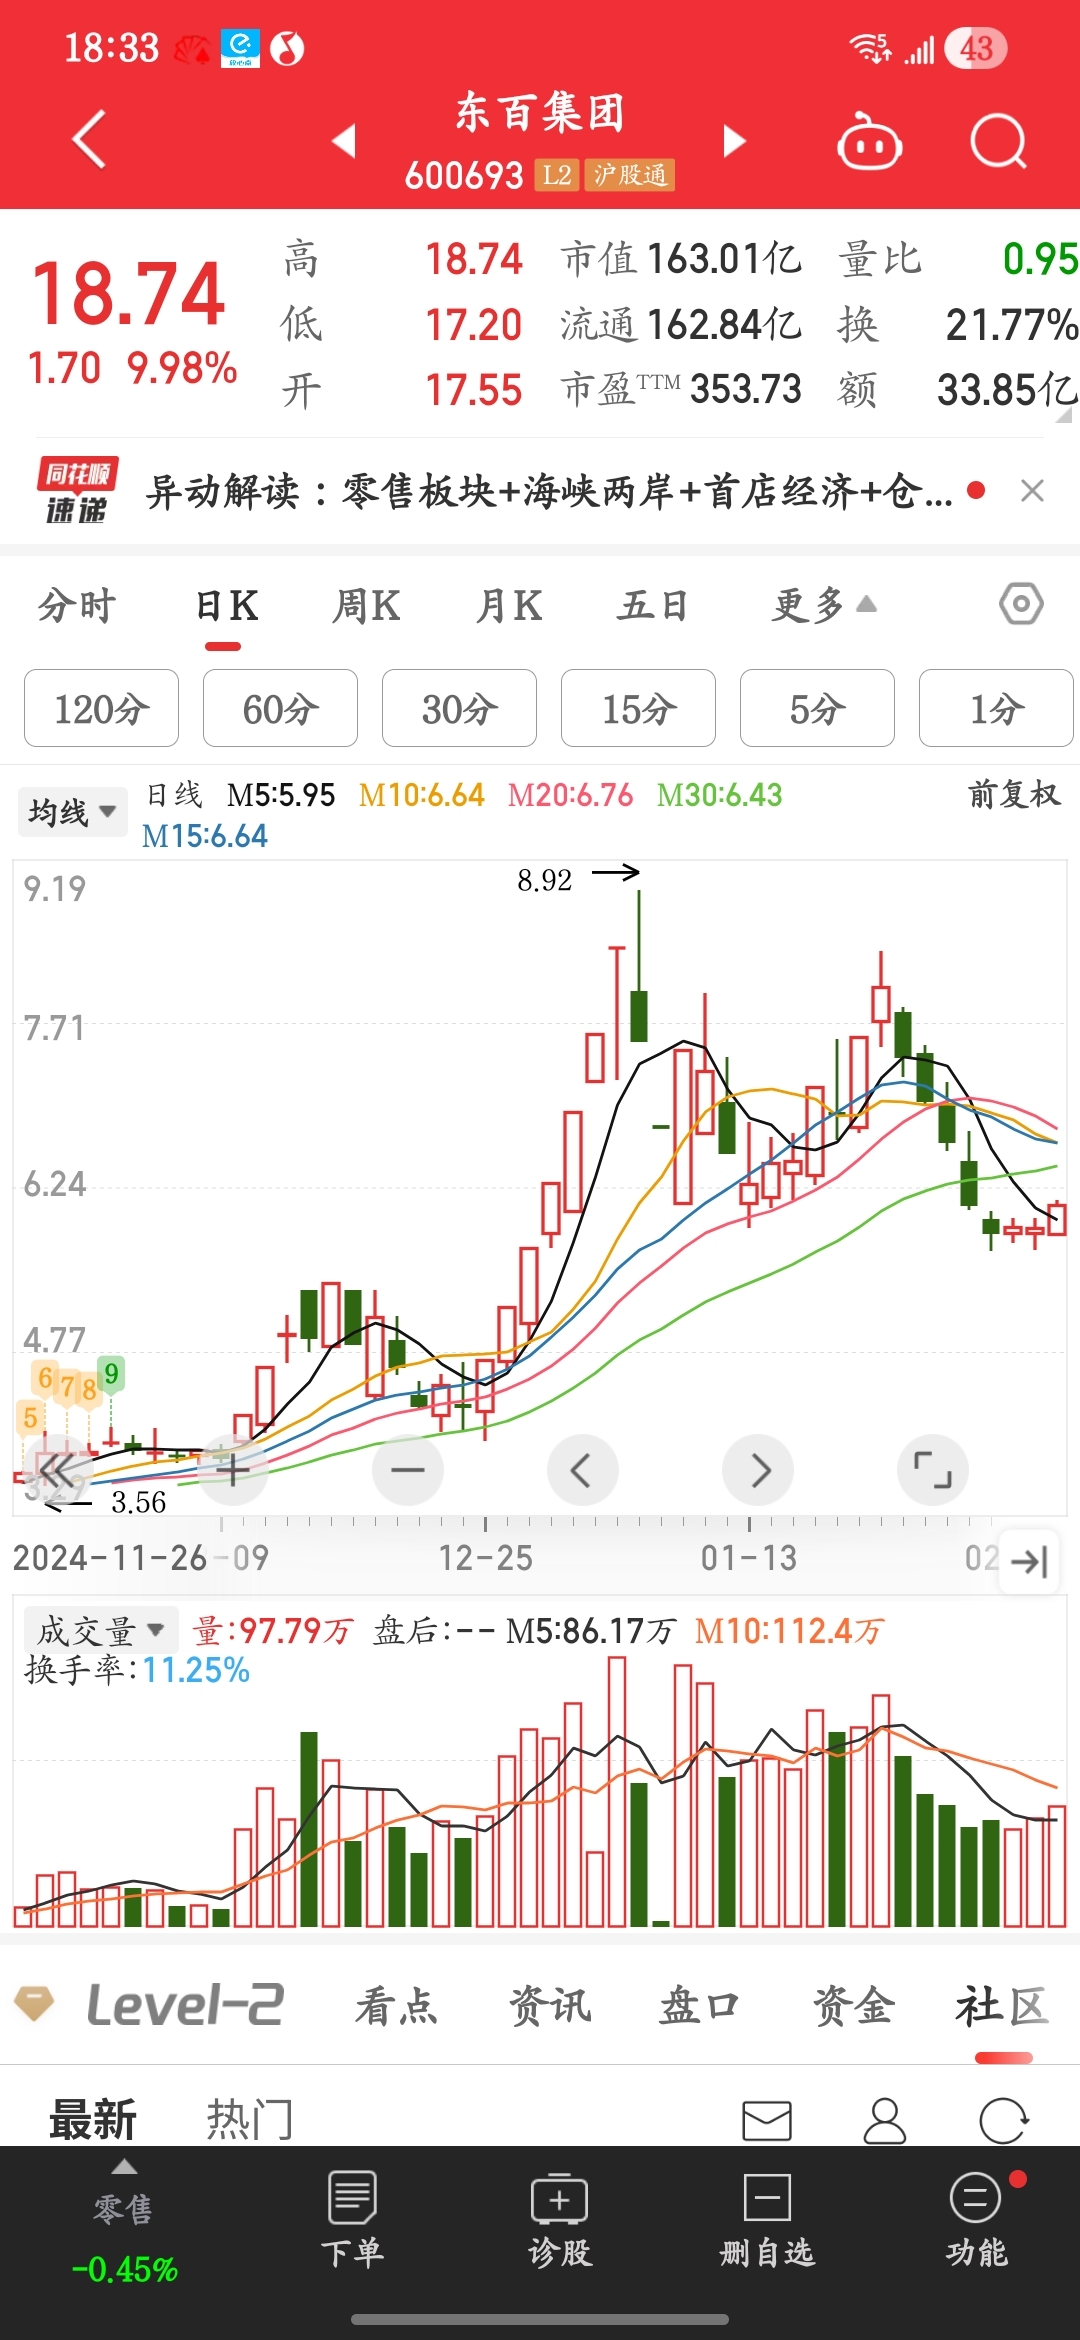
Task: Close the 异动解读 news banner
Action: tap(1032, 490)
